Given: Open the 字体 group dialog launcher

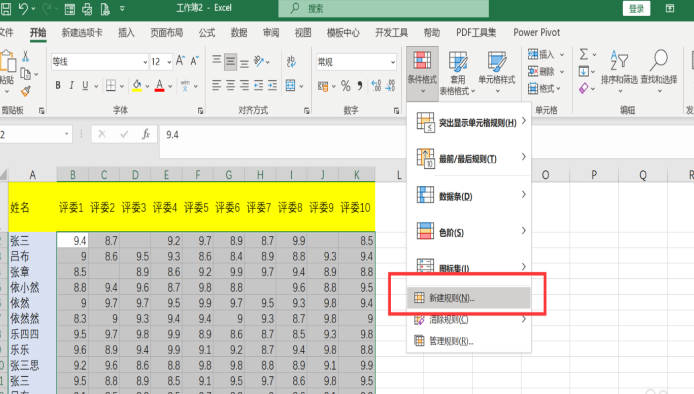Looking at the screenshot, I should point(200,111).
